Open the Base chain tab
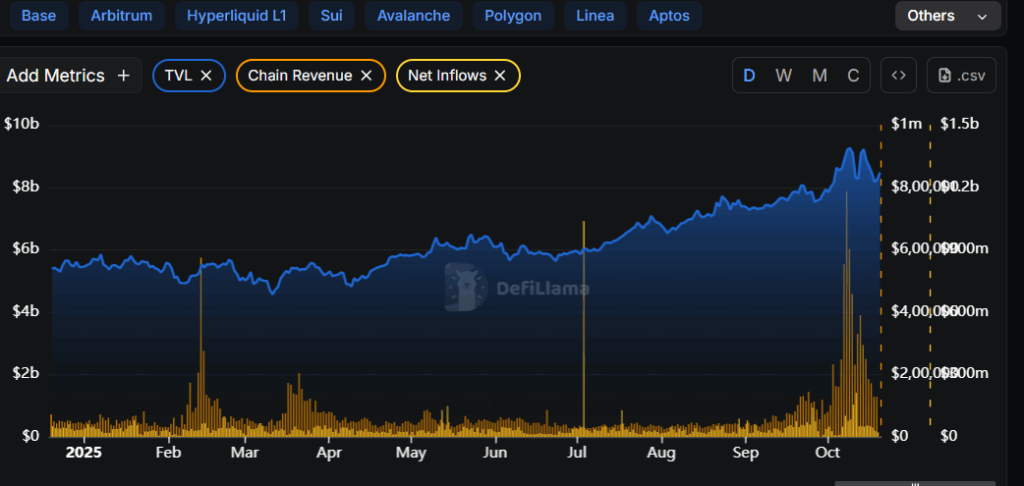The height and width of the screenshot is (486, 1024). [39, 16]
